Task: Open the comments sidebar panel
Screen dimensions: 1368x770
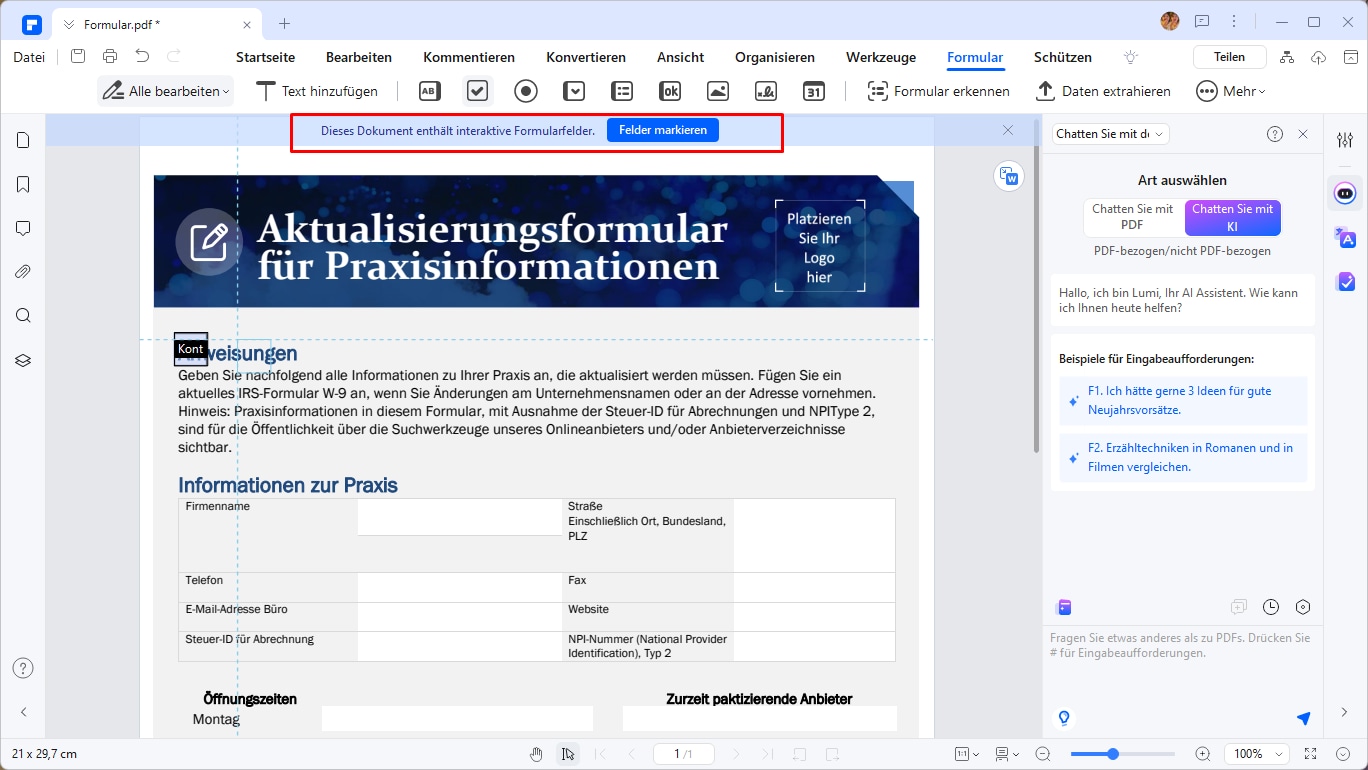Action: pos(23,228)
